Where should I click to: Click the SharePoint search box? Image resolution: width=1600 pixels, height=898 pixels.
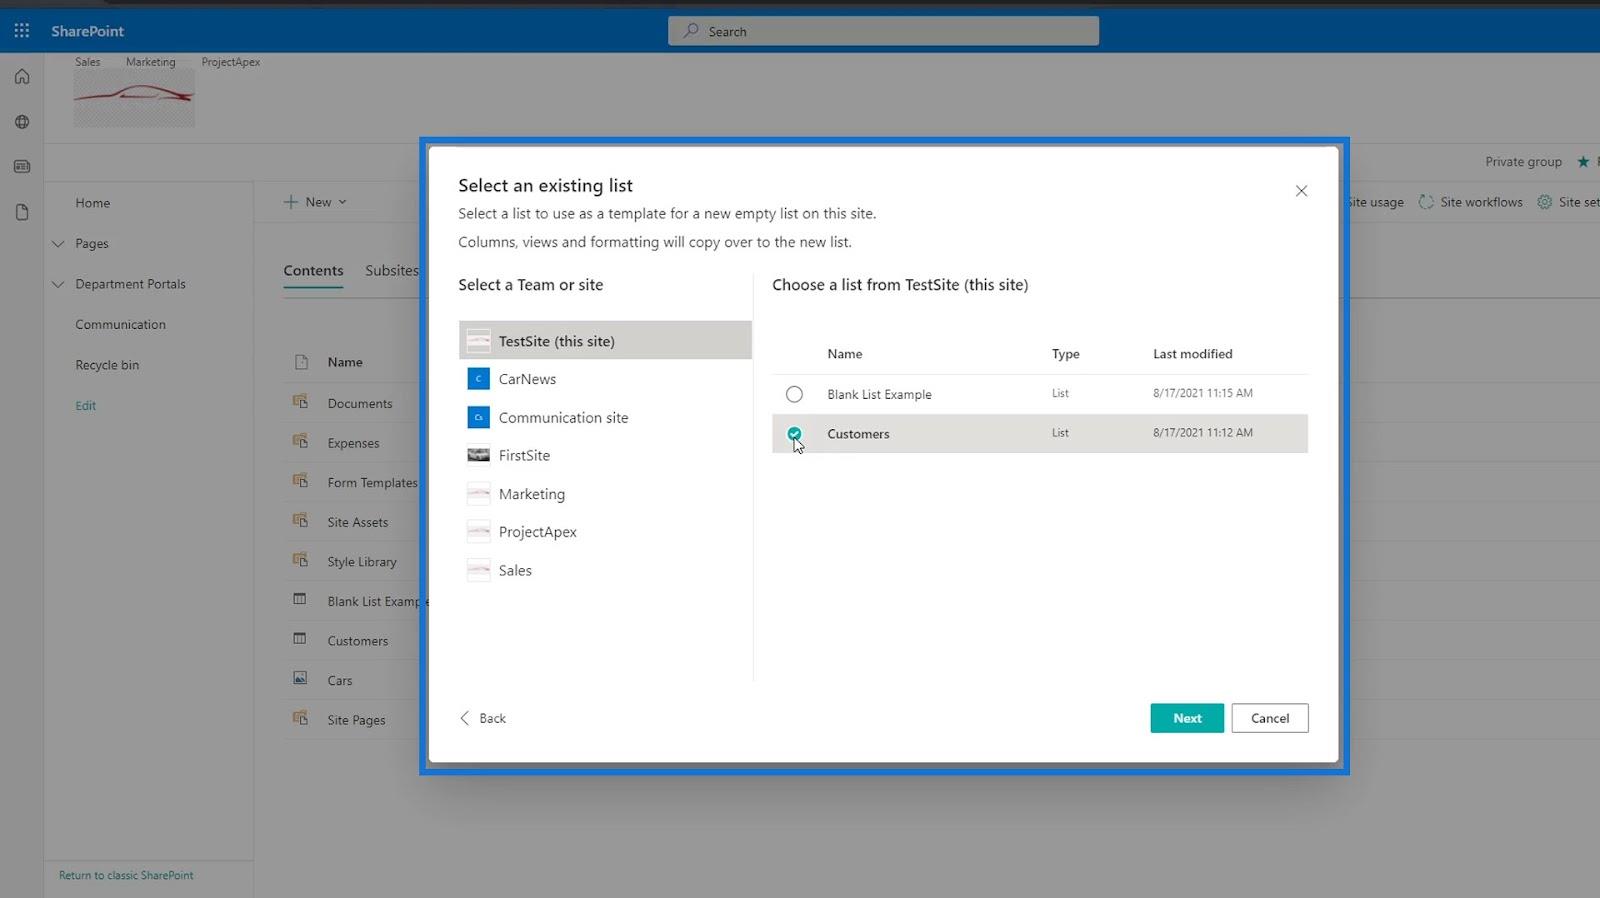click(883, 31)
